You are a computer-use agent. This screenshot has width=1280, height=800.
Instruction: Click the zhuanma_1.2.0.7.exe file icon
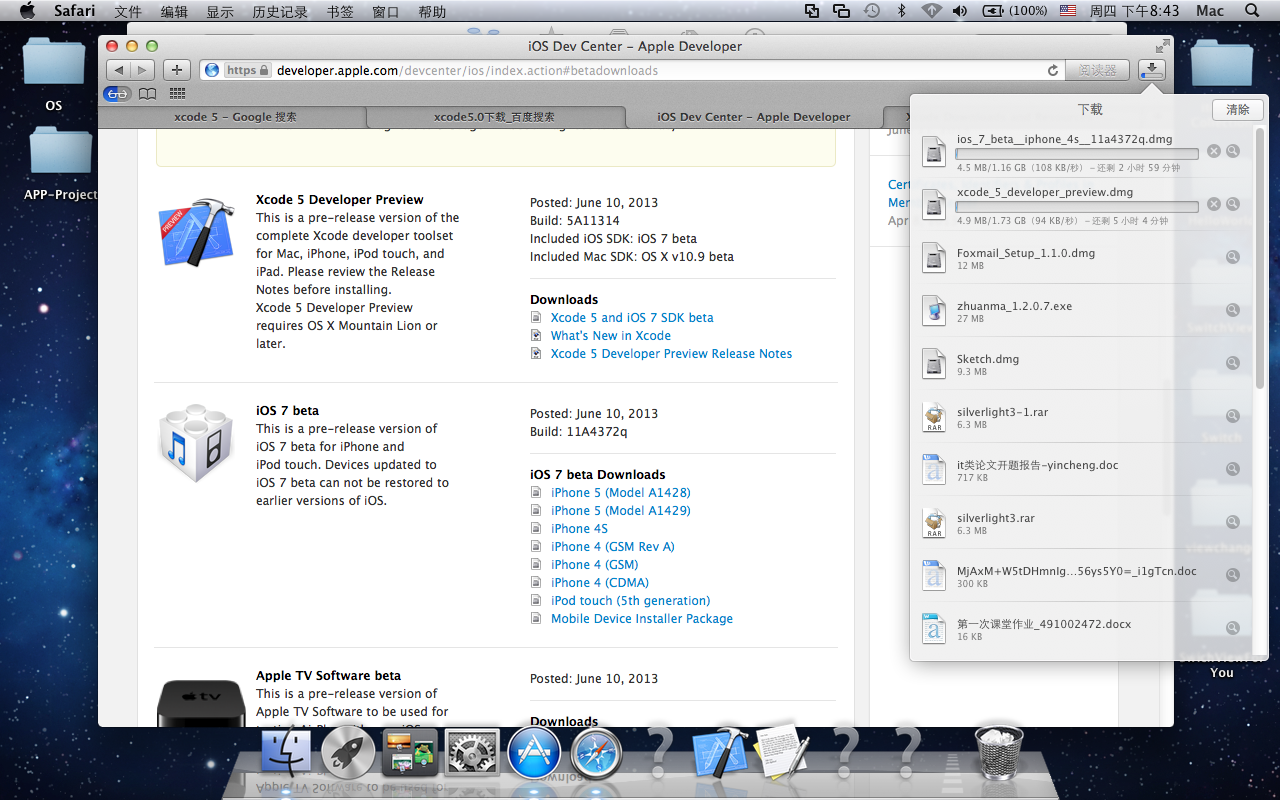click(x=934, y=311)
